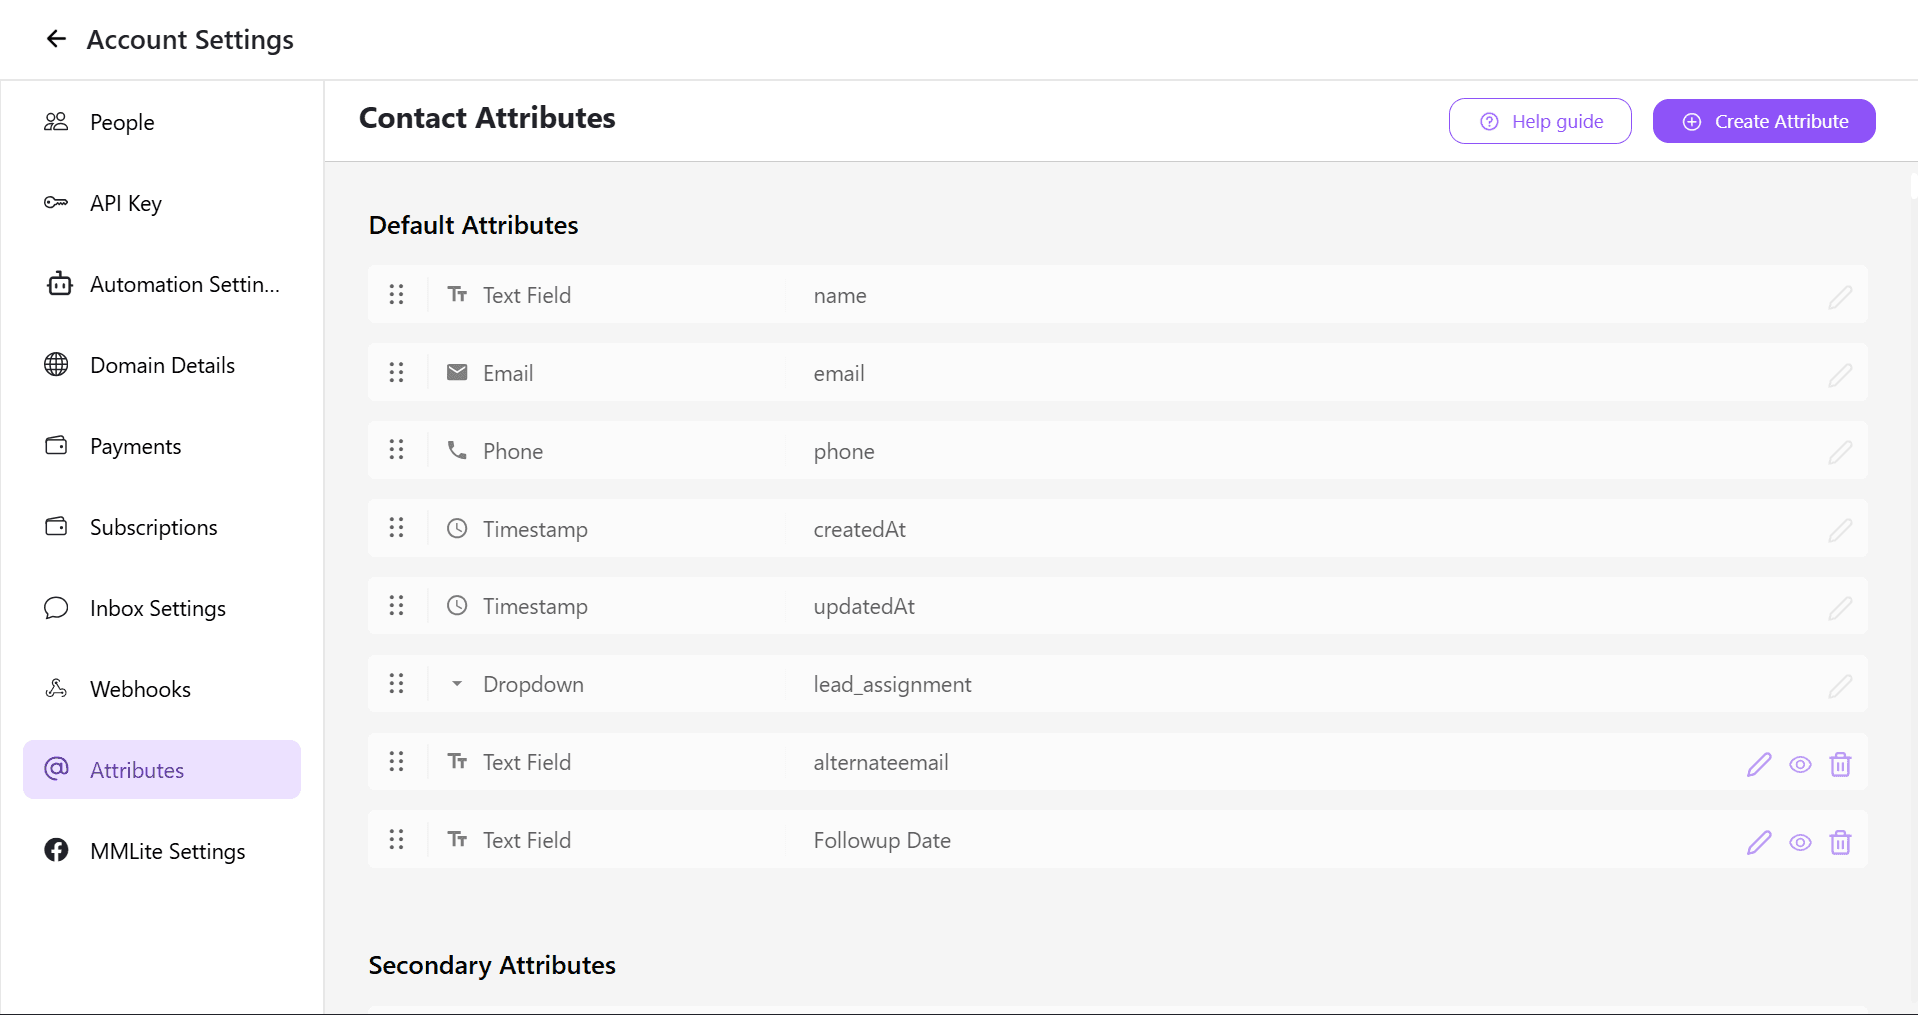This screenshot has width=1918, height=1015.
Task: Click the pencil icon for name attribute
Action: (1840, 297)
